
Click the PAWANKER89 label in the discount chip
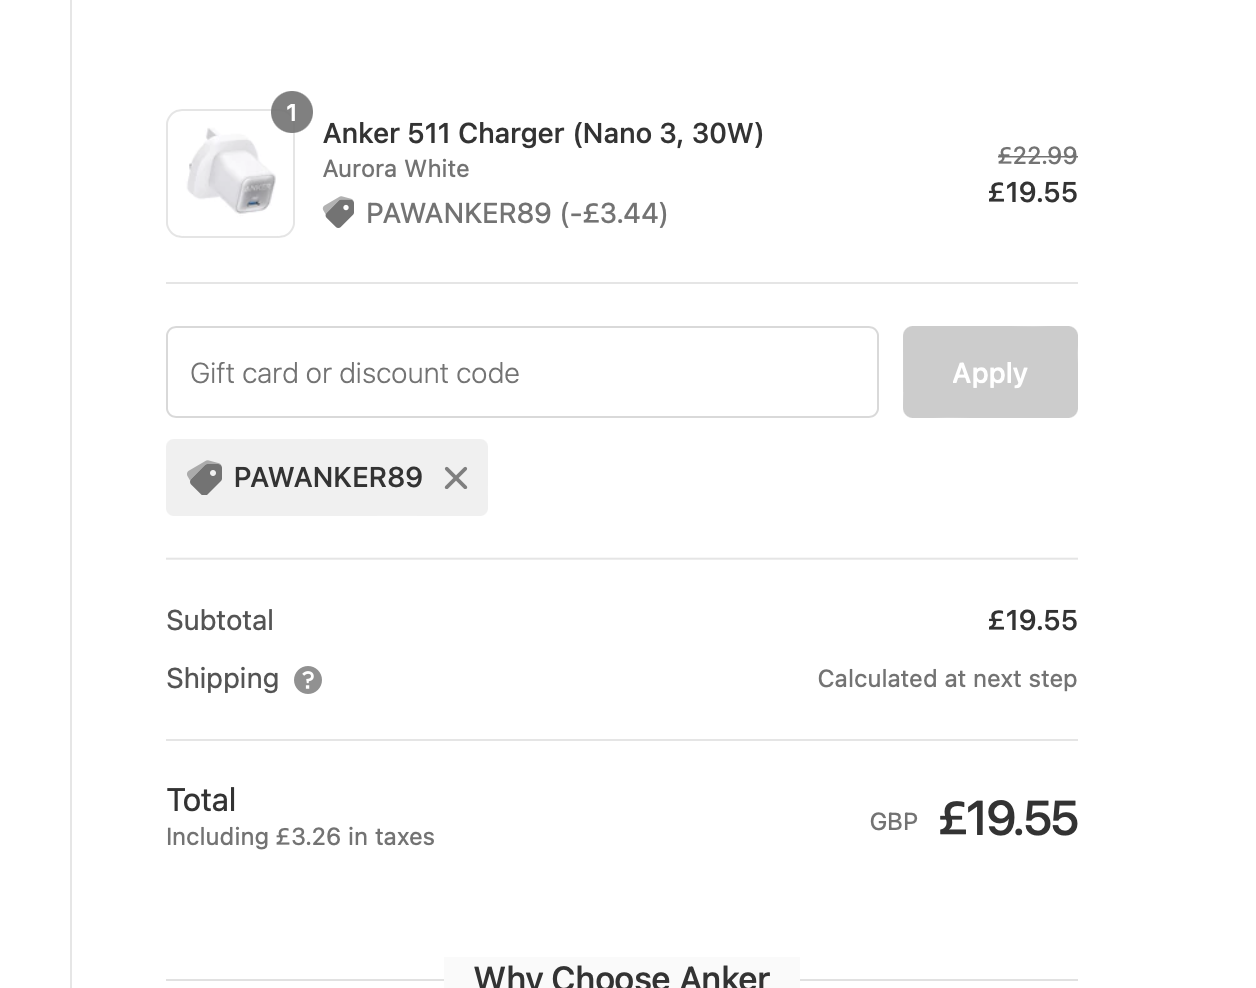(x=328, y=478)
